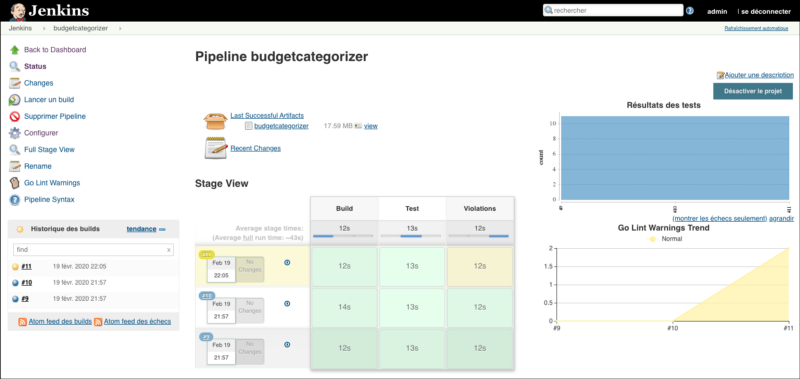Click the Ajouter une description link
This screenshot has height=379, width=800.
click(759, 75)
